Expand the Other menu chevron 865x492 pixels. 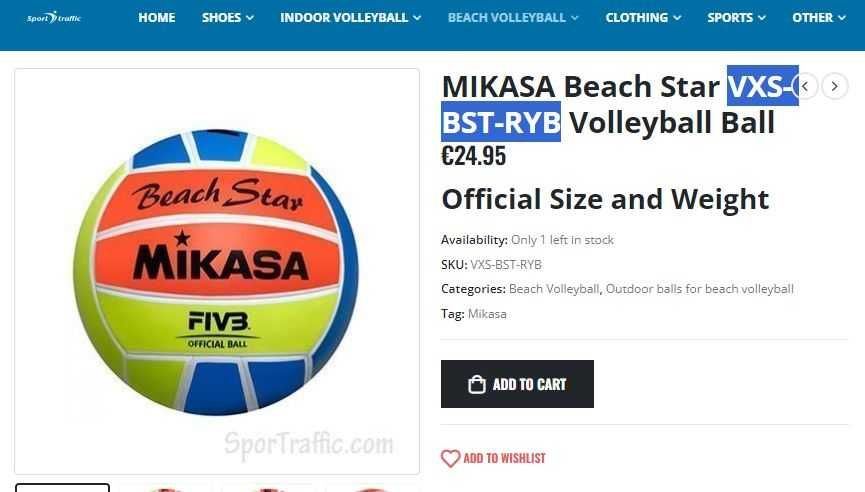[x=842, y=18]
